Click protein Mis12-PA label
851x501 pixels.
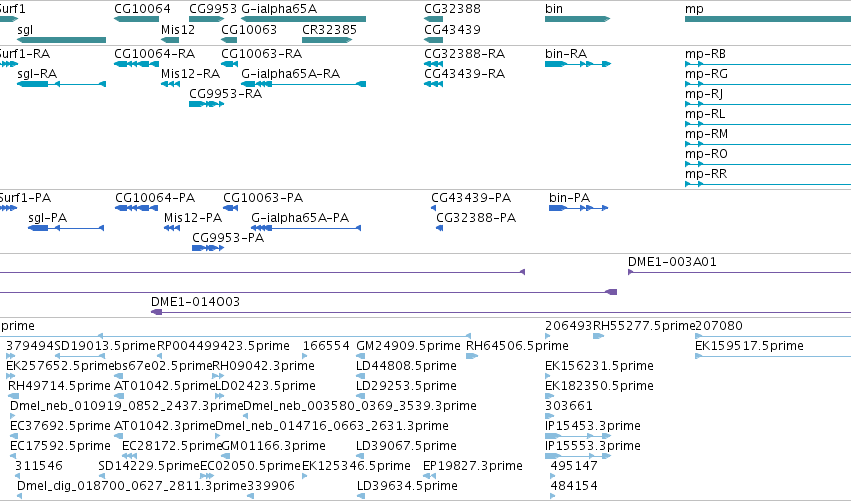pos(193,218)
